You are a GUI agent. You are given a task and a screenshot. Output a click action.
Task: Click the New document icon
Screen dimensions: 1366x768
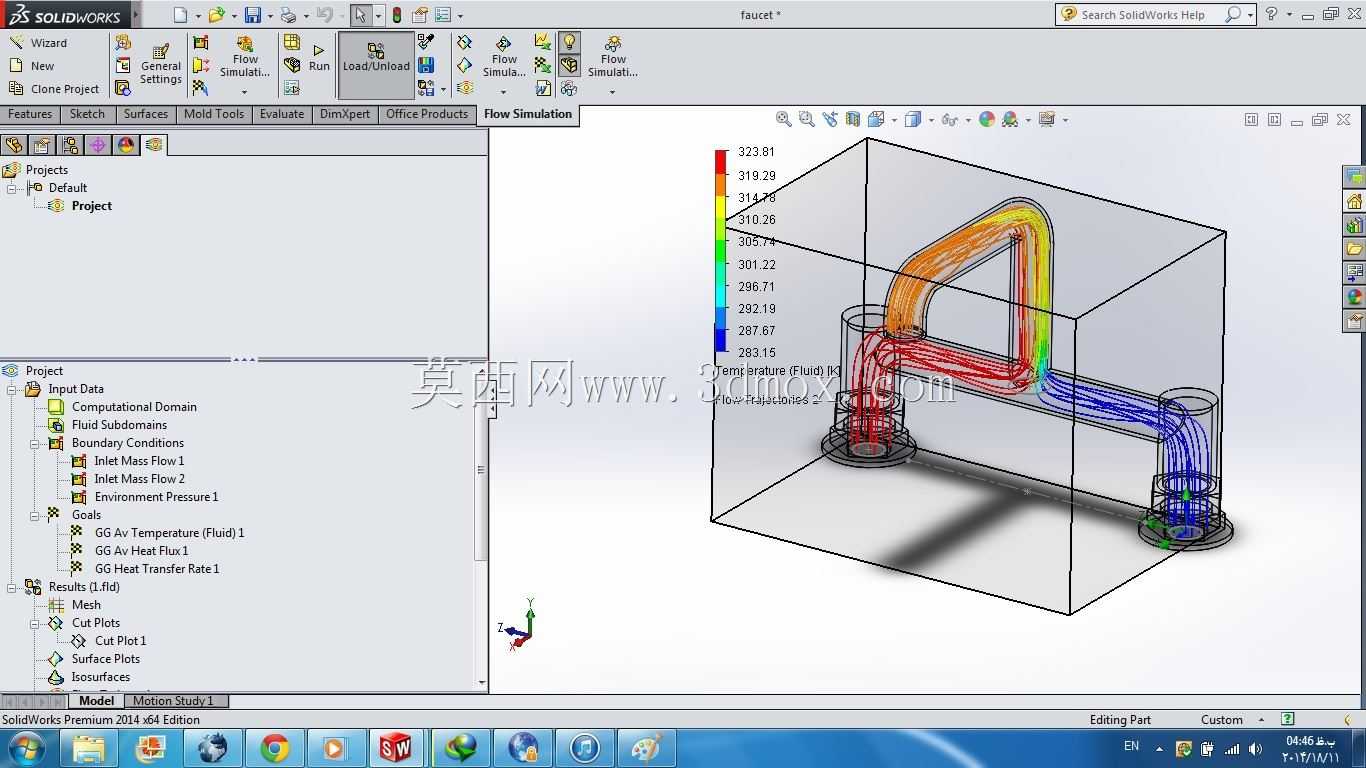(x=180, y=15)
